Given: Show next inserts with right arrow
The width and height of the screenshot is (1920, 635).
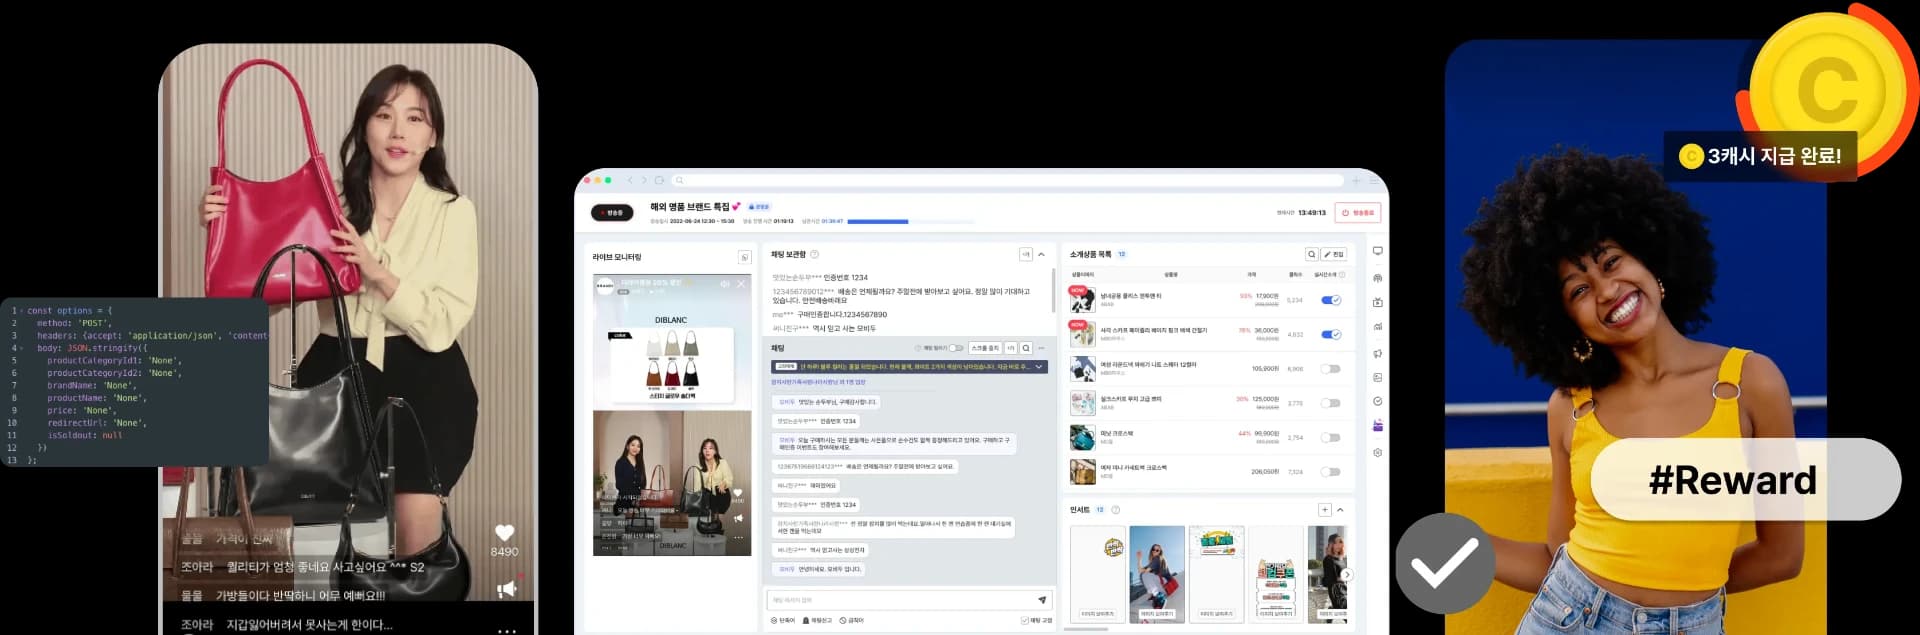Looking at the screenshot, I should [x=1347, y=574].
